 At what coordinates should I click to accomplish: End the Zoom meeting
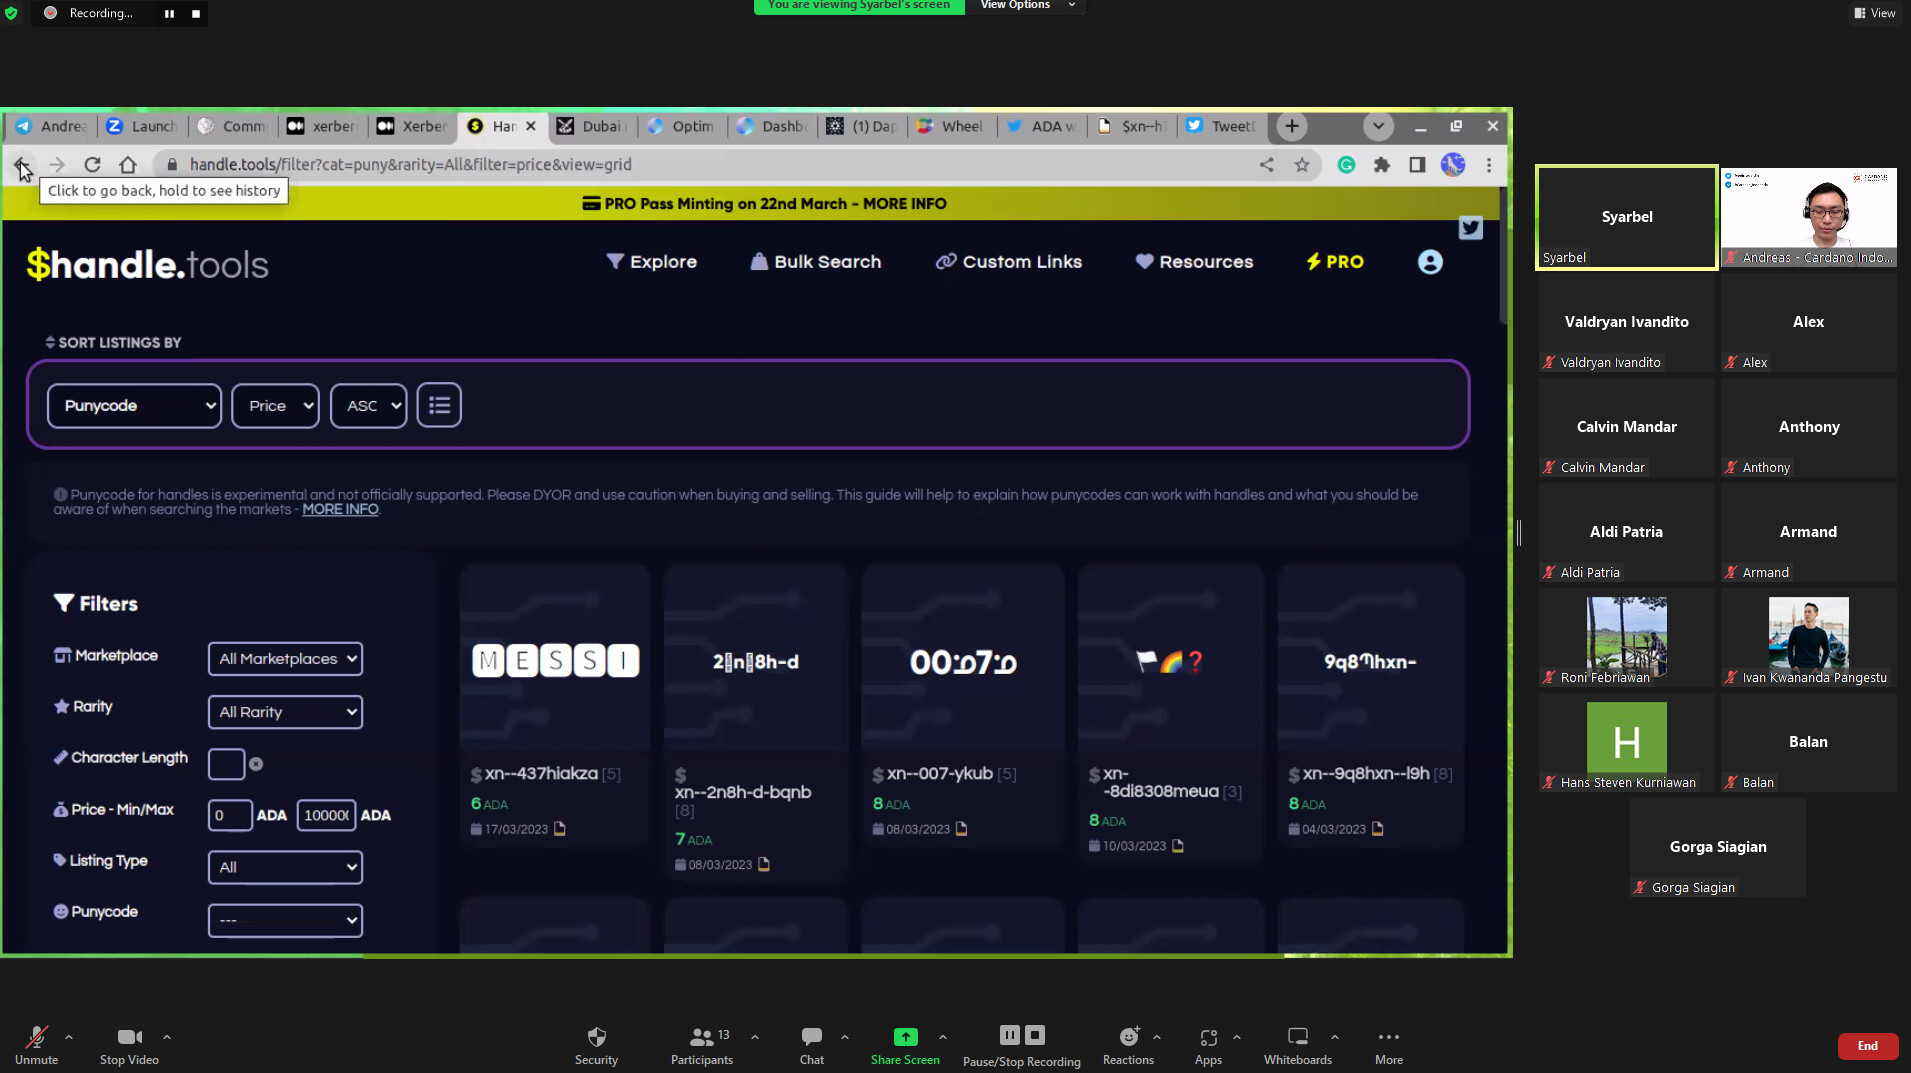coord(1867,1046)
